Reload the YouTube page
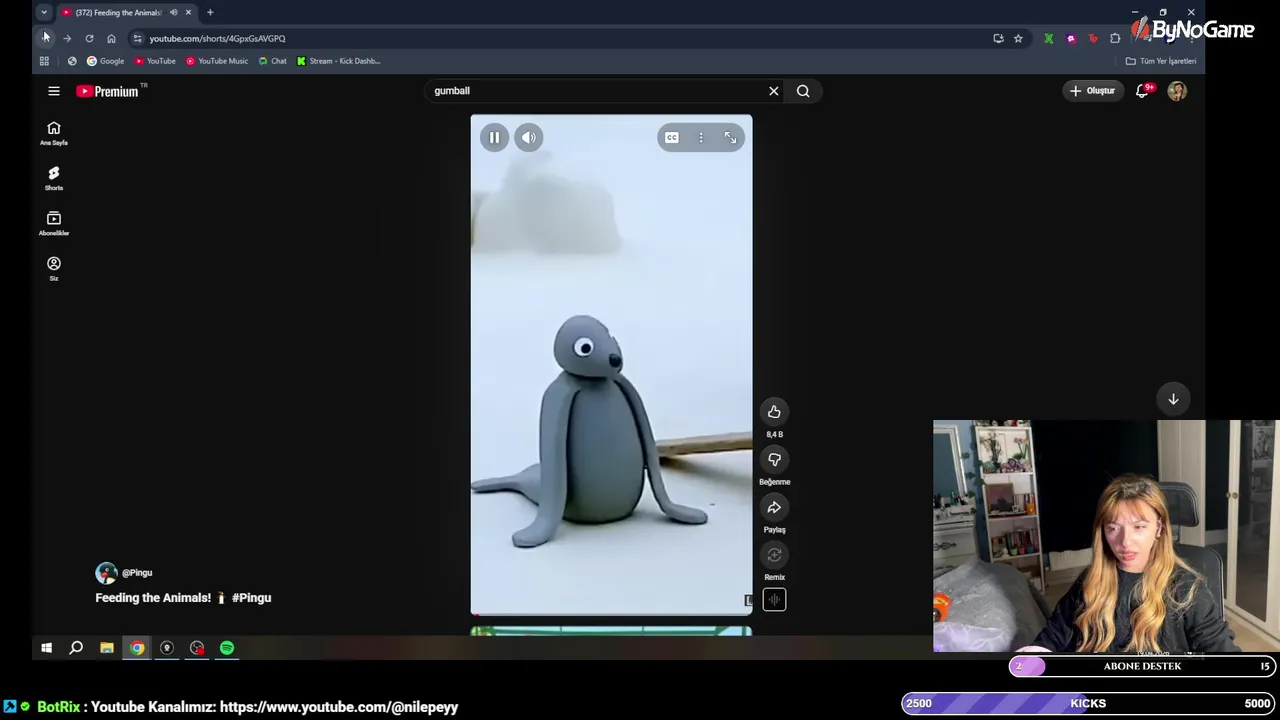 pos(89,38)
